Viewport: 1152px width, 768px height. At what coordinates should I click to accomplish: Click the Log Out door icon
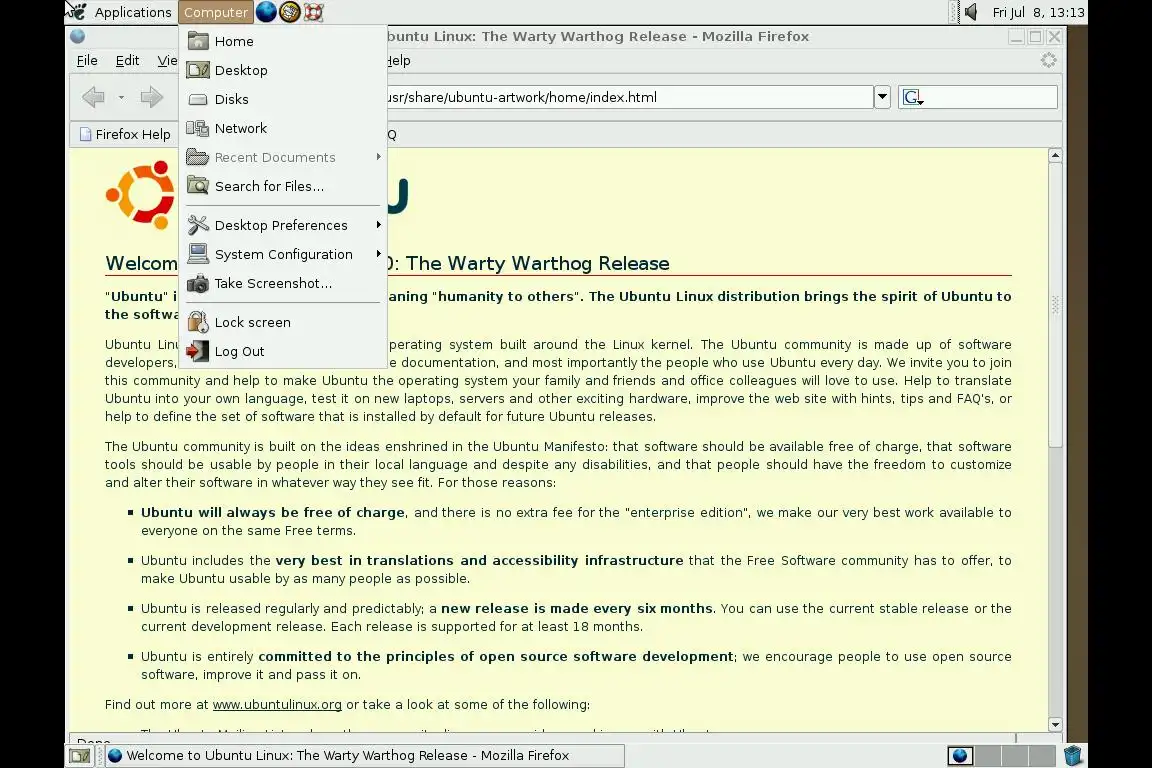(x=198, y=351)
